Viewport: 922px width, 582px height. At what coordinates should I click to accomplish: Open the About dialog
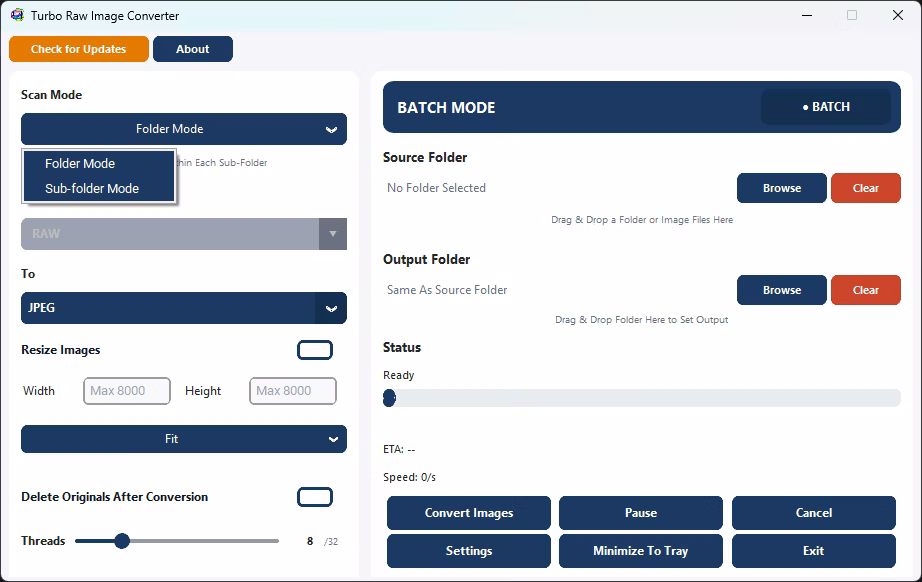[x=193, y=49]
